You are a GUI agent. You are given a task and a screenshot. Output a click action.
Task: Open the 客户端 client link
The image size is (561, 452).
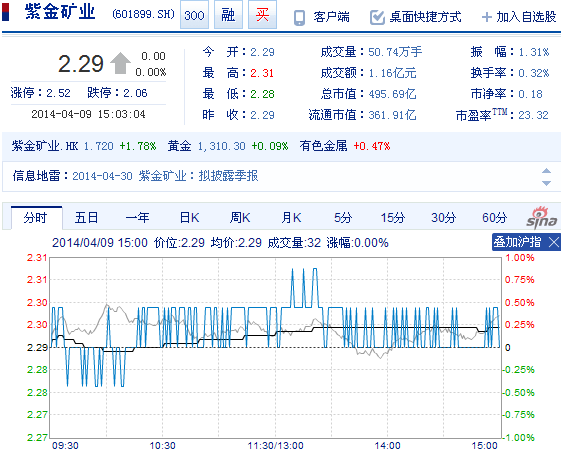point(331,17)
